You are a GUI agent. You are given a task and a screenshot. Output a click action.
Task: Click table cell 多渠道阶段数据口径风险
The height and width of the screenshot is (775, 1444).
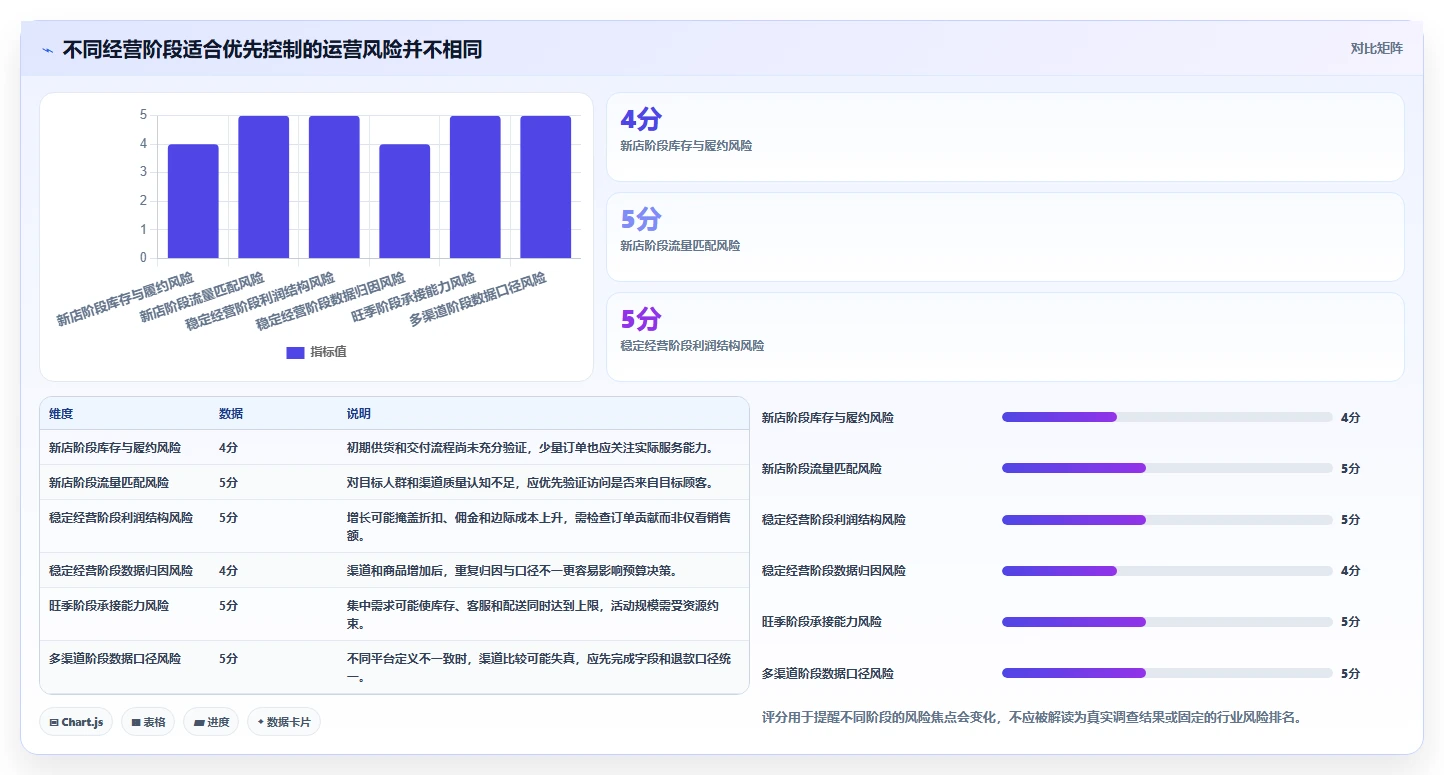click(115, 659)
